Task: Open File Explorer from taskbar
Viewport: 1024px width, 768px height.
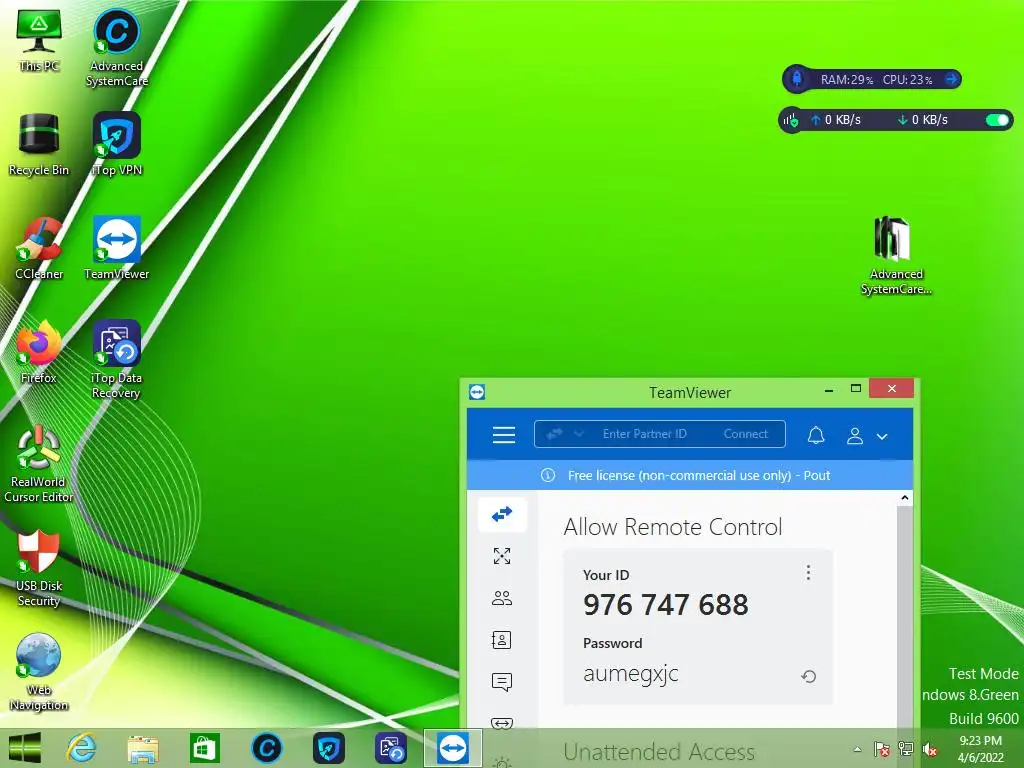Action: coord(143,748)
